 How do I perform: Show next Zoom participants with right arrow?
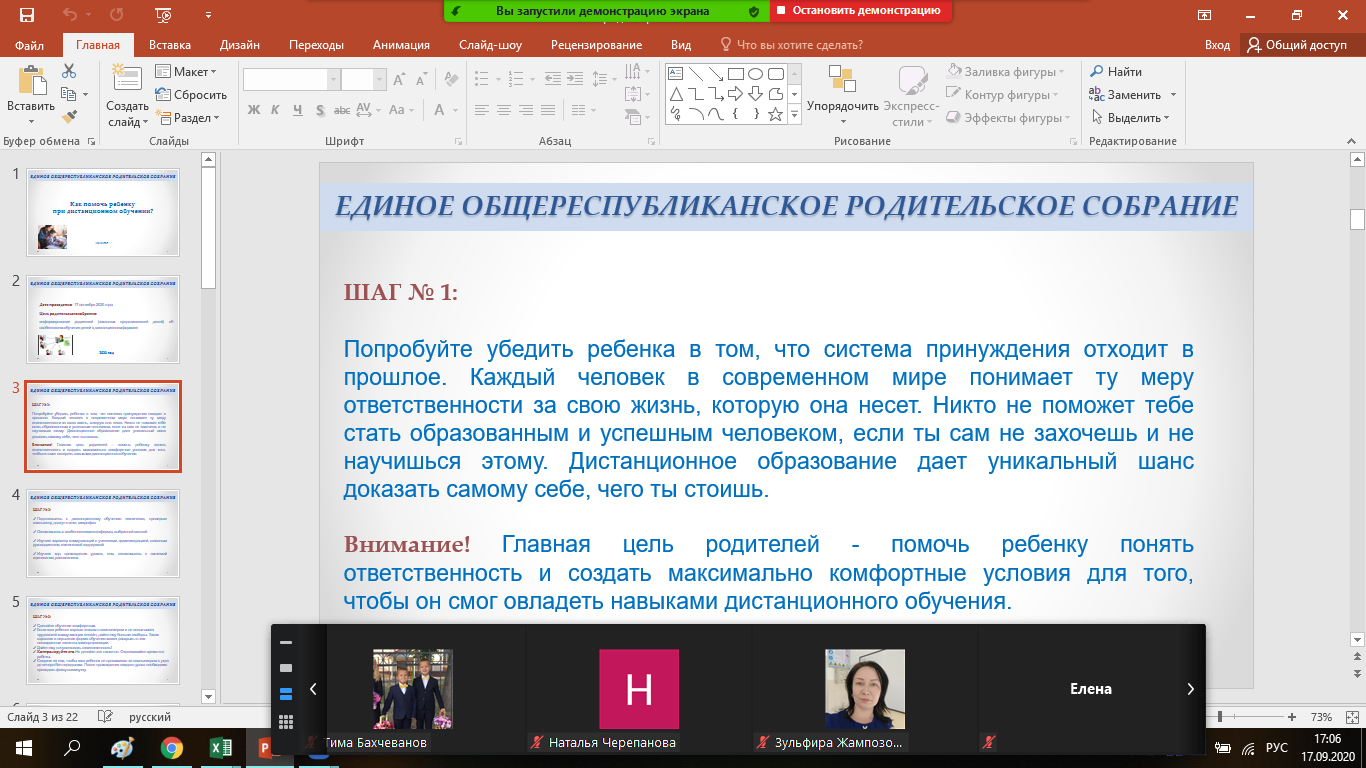tap(1190, 689)
